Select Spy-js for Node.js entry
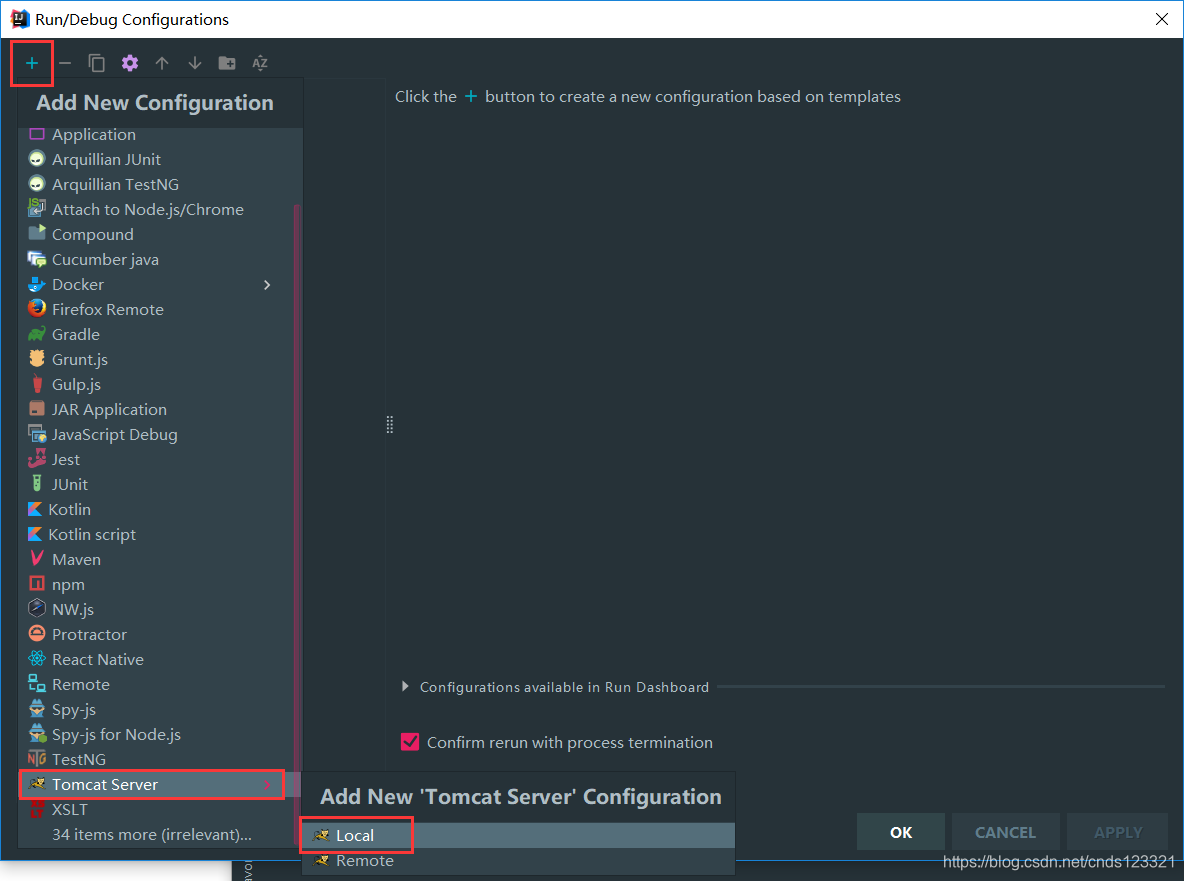1184x881 pixels. pyautogui.click(x=160, y=734)
